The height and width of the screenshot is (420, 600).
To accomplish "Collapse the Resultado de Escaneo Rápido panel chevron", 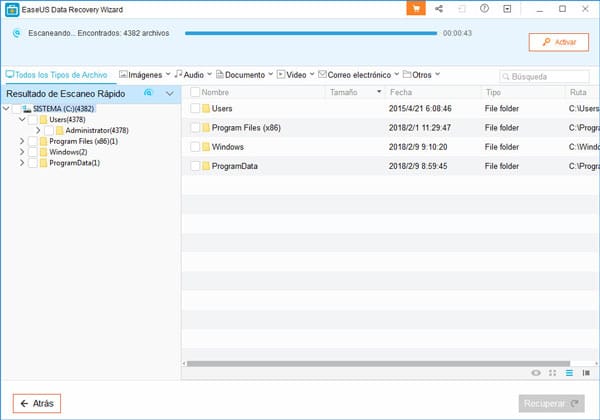I will click(170, 93).
